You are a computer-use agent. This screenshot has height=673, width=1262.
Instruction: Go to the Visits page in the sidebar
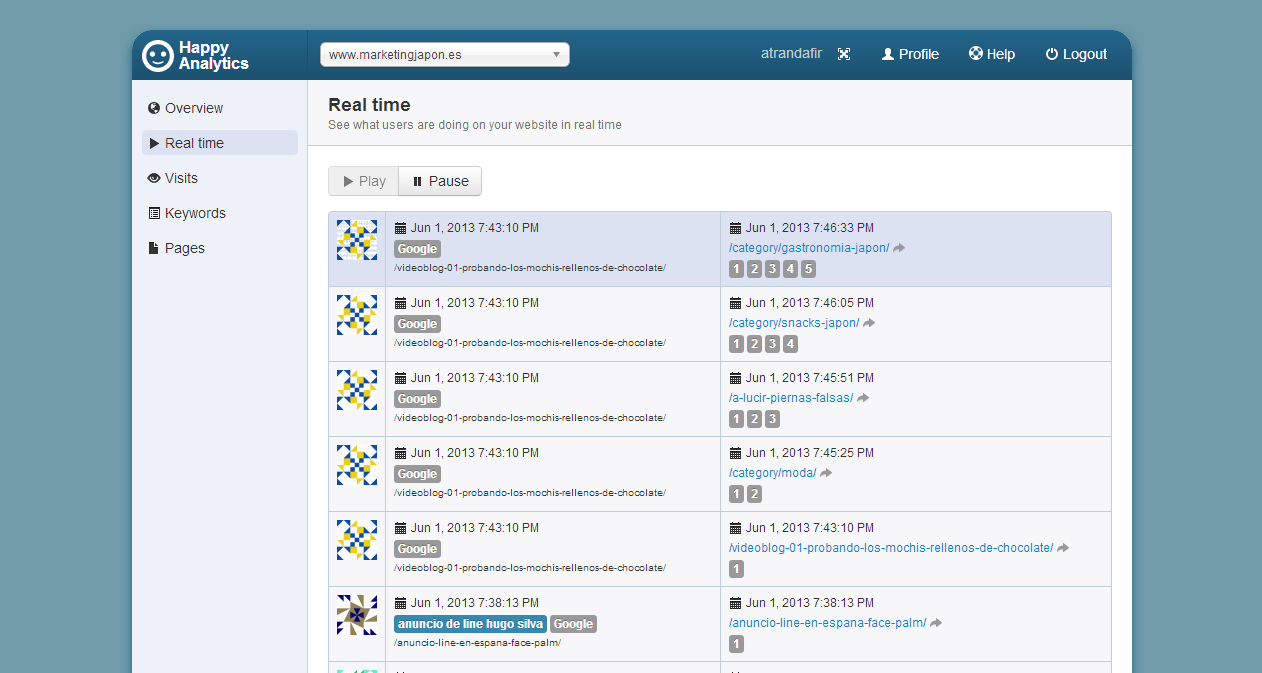pyautogui.click(x=181, y=178)
